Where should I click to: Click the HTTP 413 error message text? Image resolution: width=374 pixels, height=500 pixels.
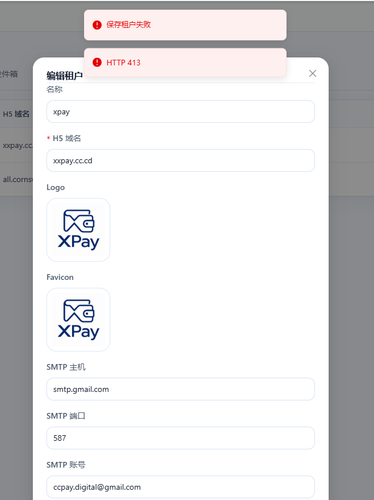tap(123, 63)
